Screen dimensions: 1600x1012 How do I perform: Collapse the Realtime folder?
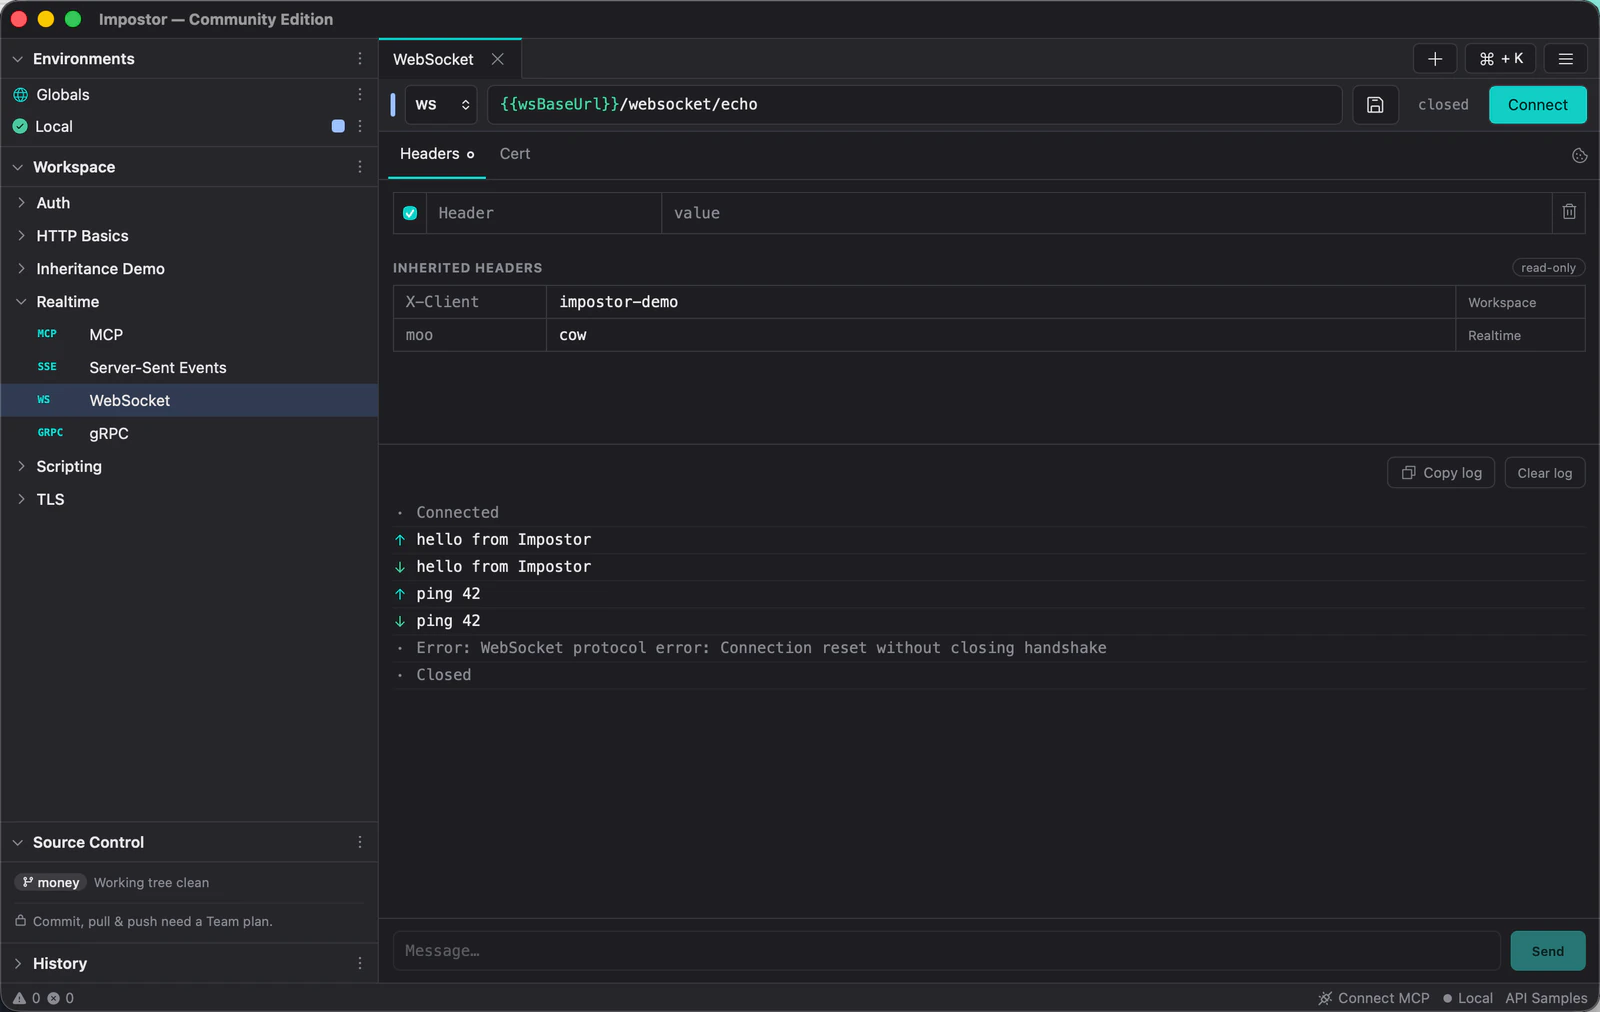point(21,302)
